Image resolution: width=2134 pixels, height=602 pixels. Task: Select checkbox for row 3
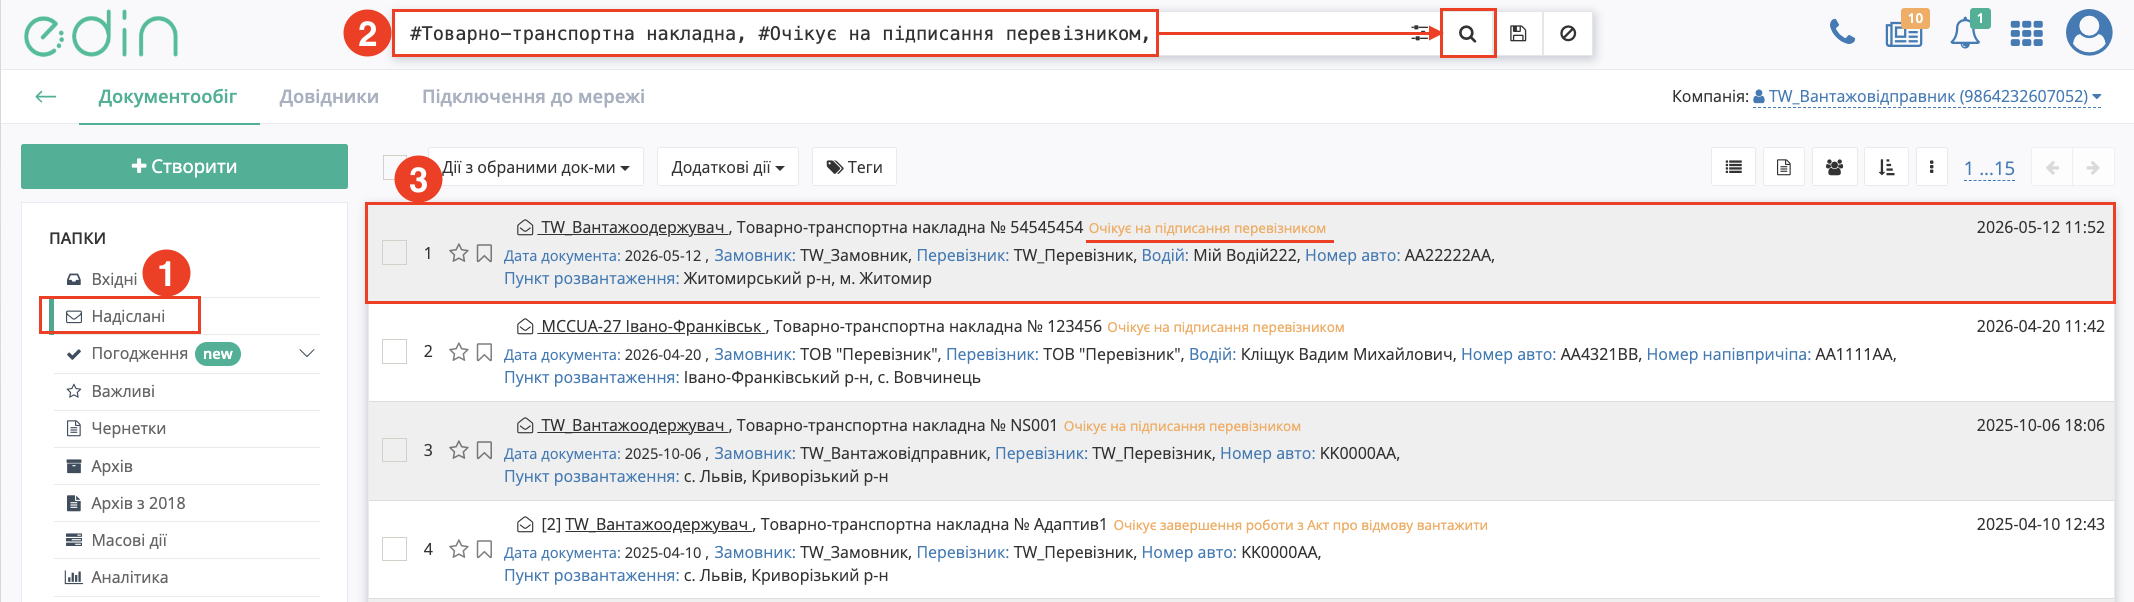[x=395, y=450]
